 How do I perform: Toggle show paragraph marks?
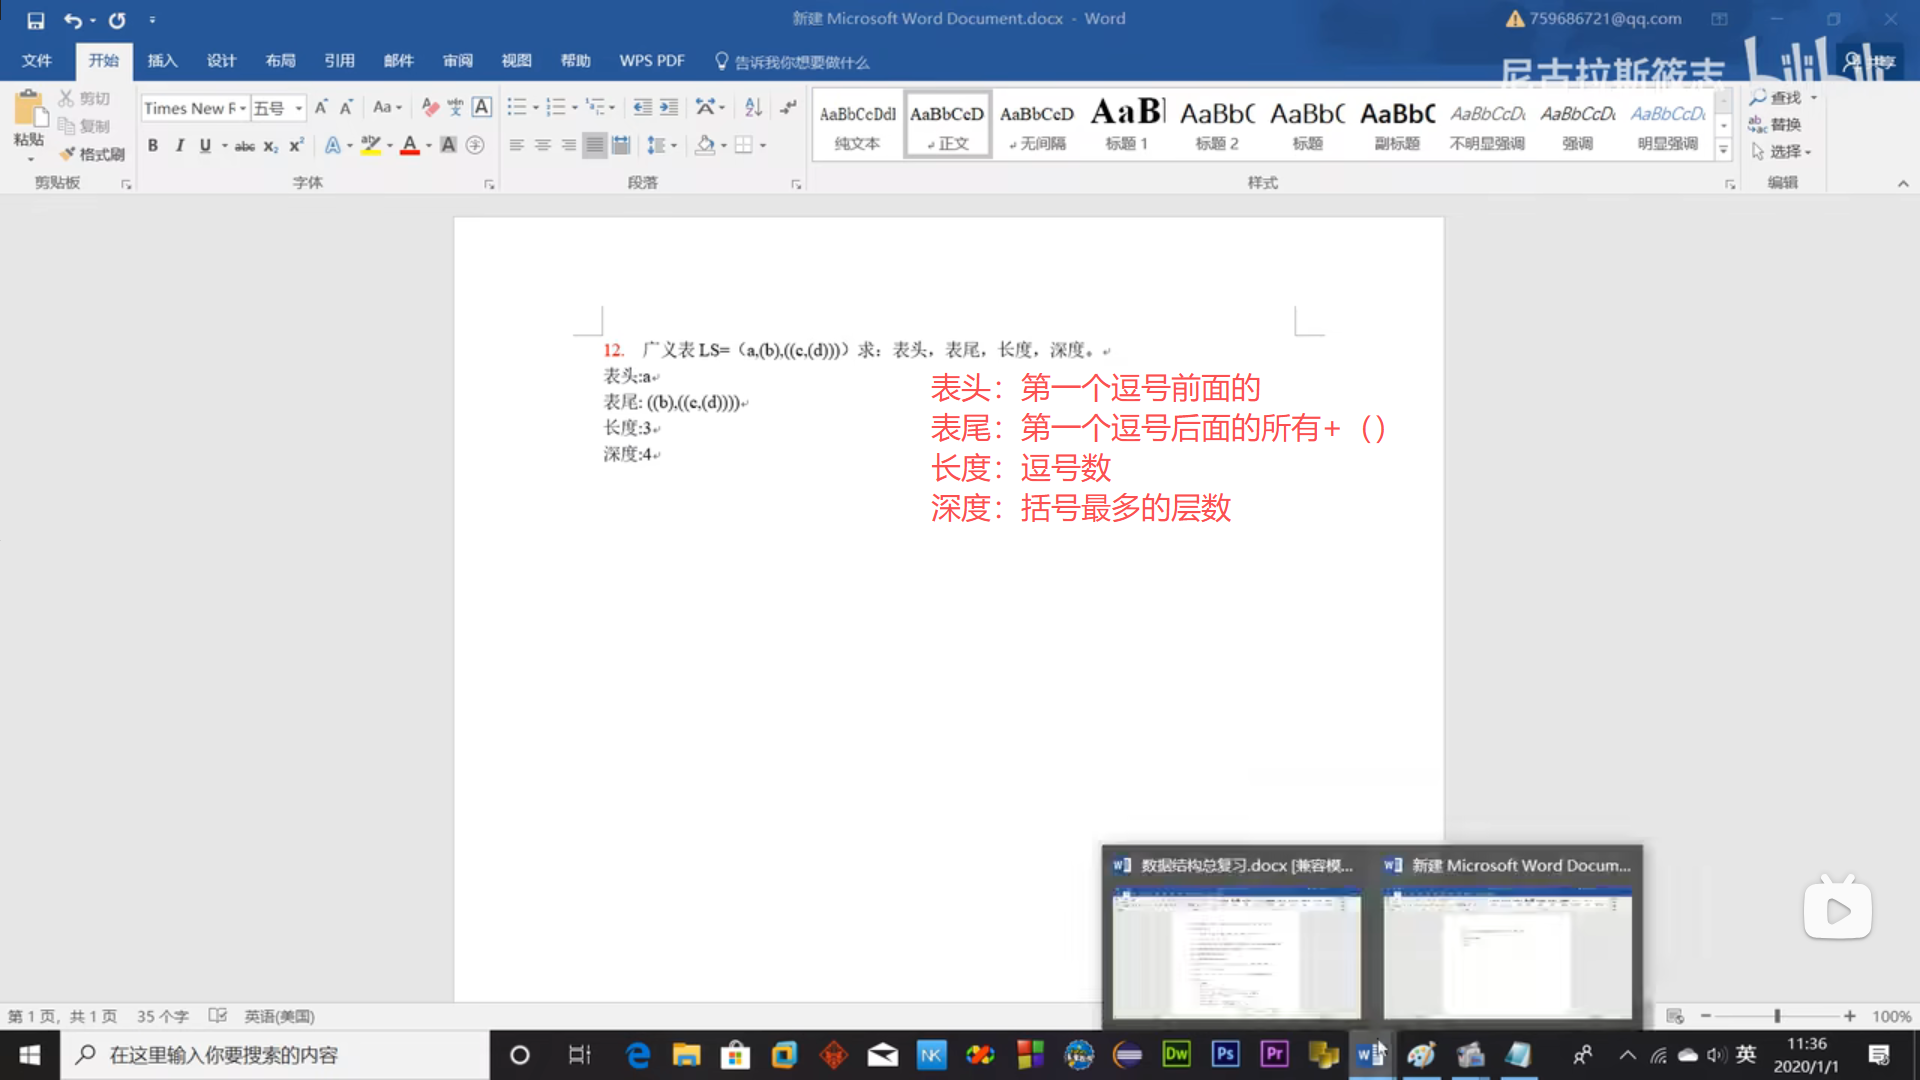pyautogui.click(x=788, y=107)
